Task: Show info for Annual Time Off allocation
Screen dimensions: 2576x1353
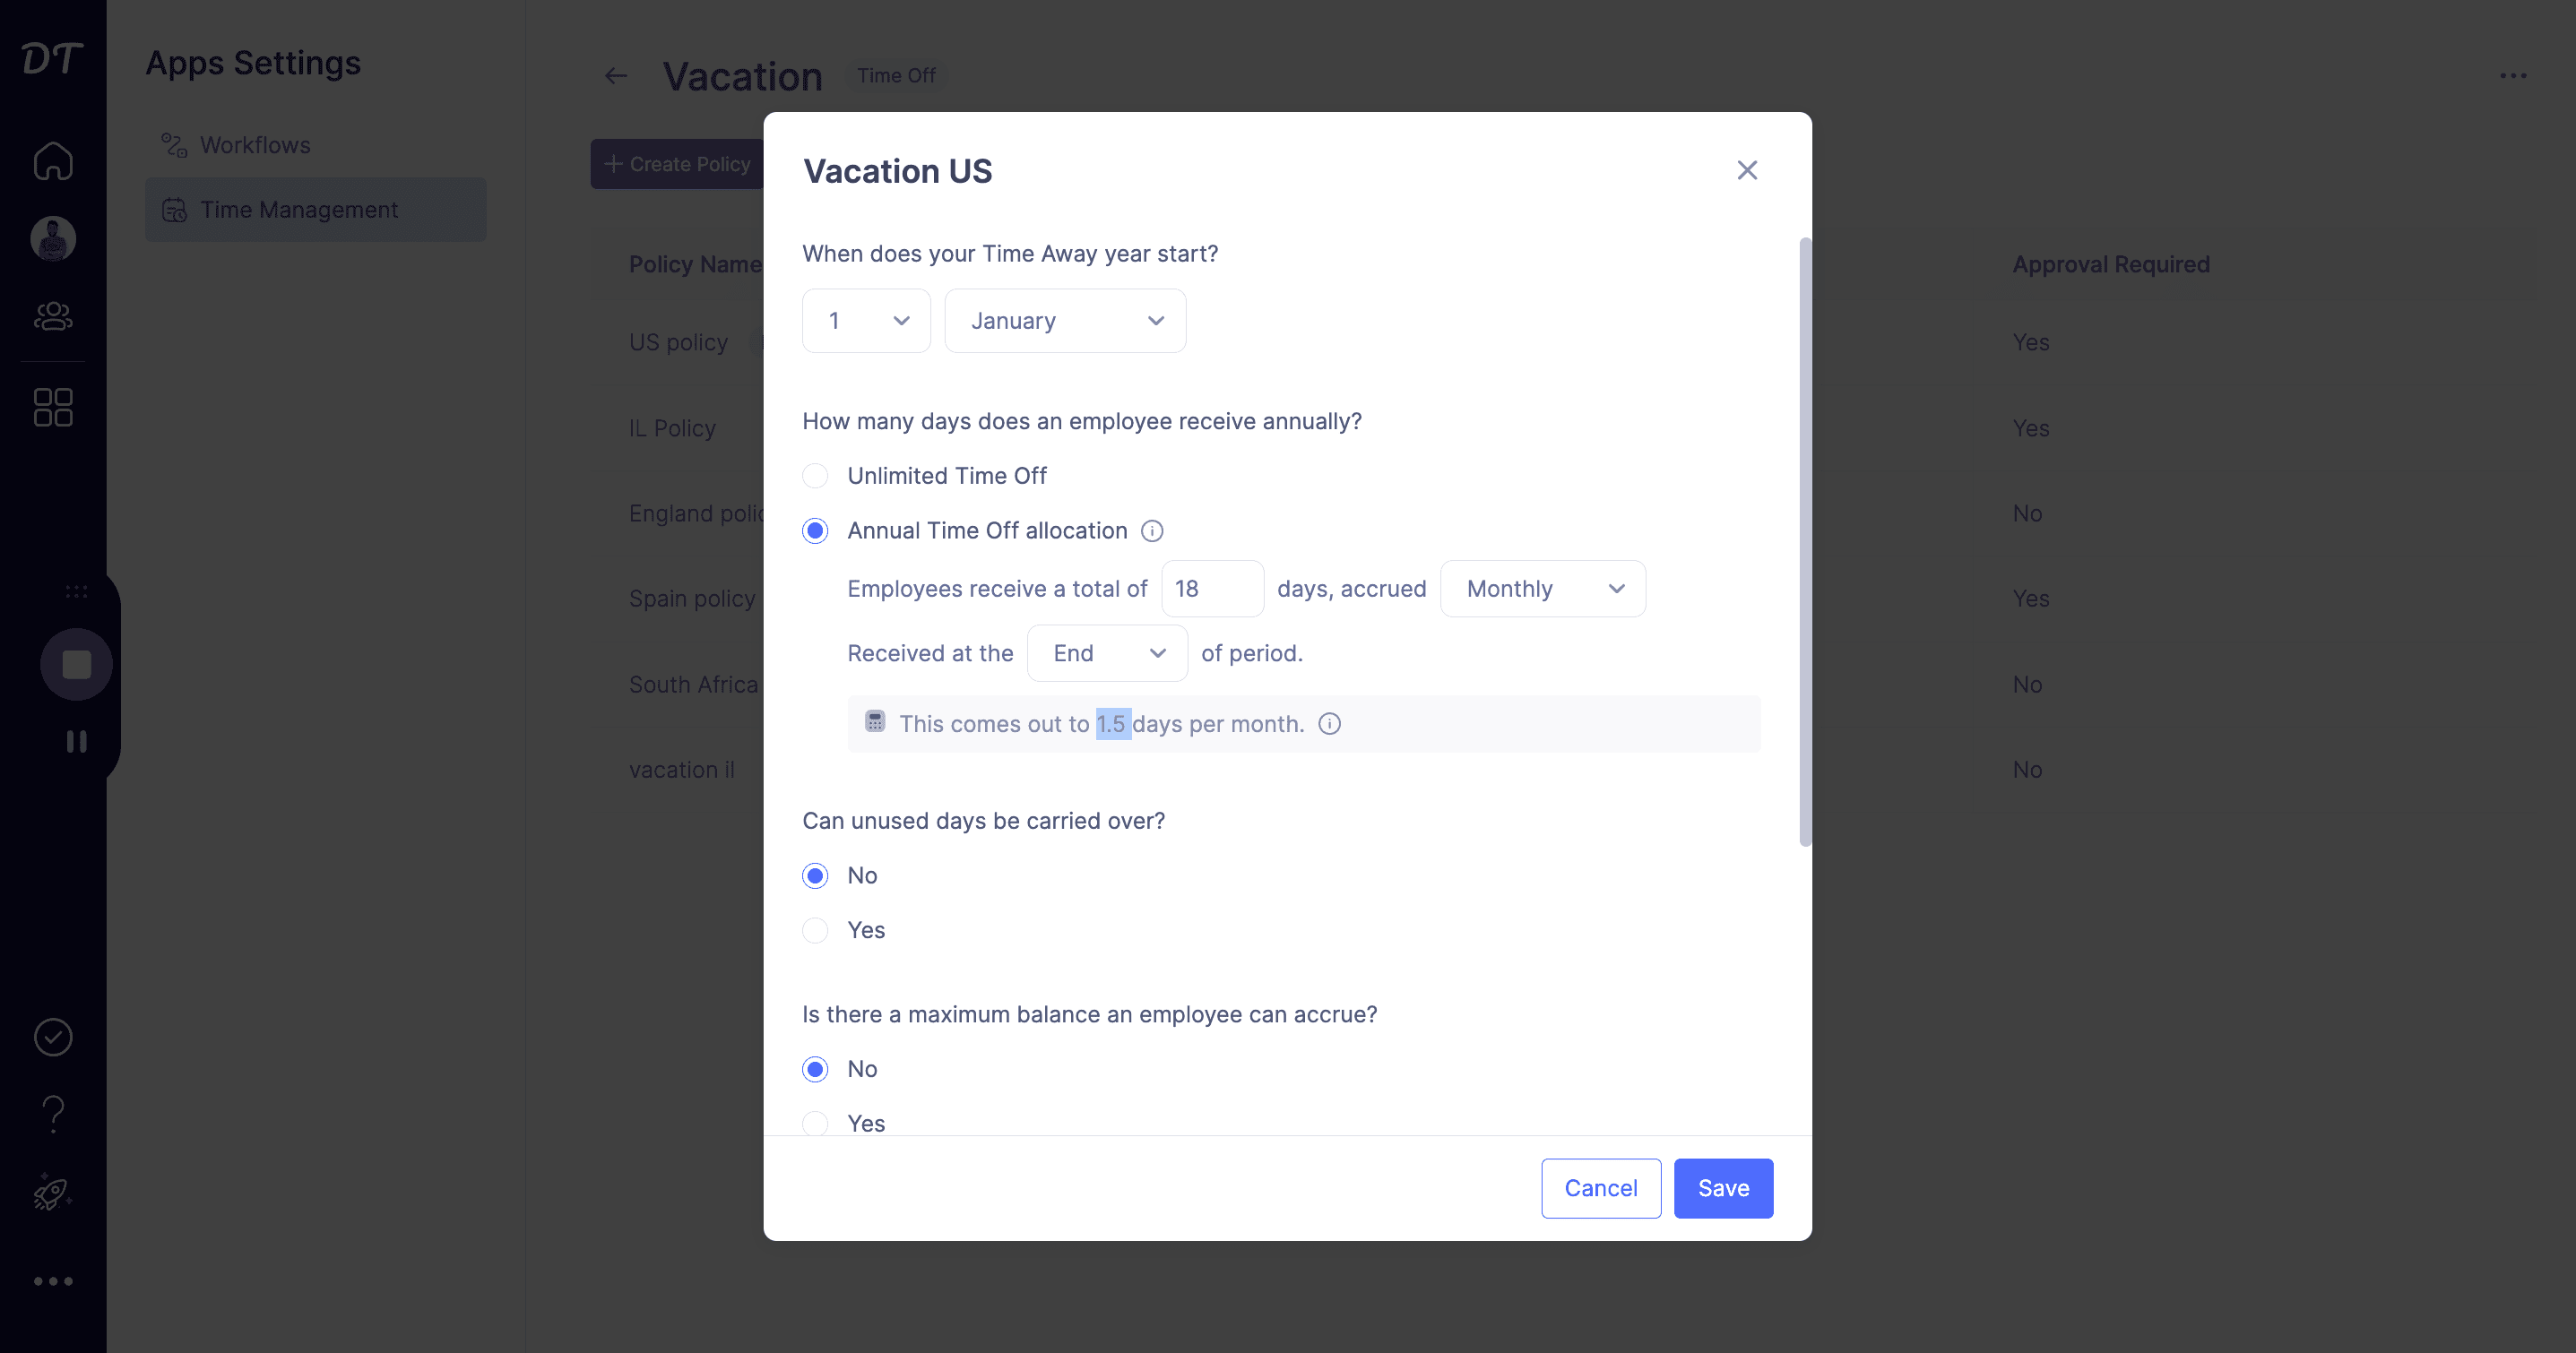Action: (1152, 531)
